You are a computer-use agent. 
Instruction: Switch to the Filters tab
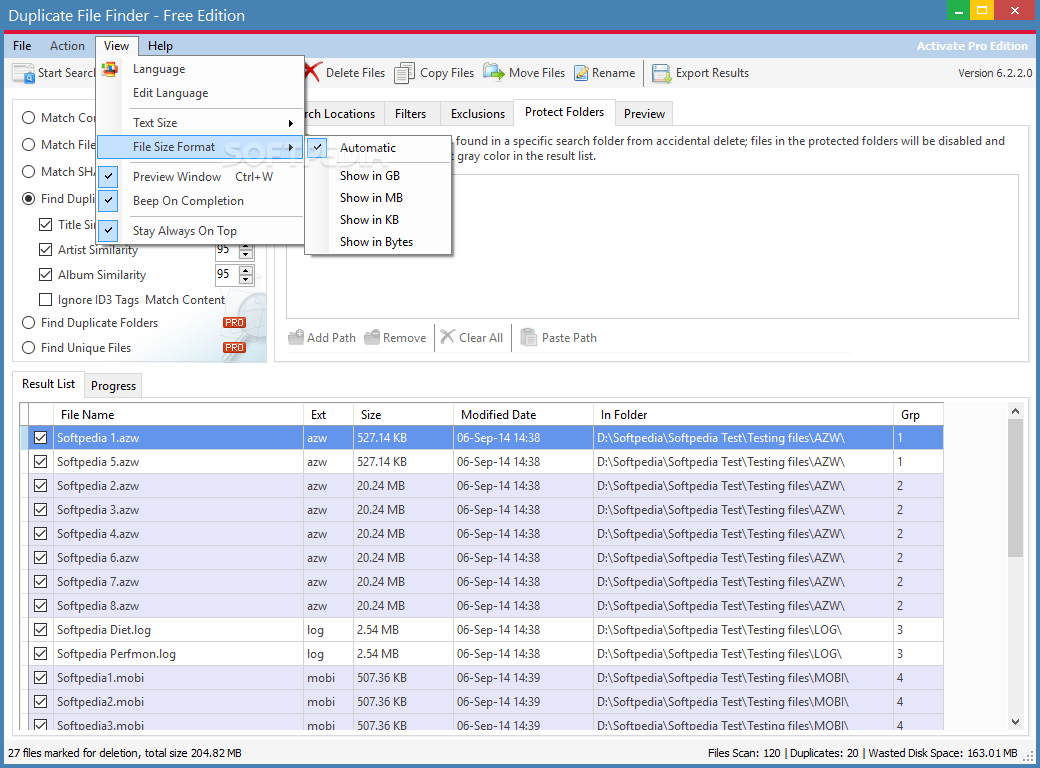coord(411,113)
